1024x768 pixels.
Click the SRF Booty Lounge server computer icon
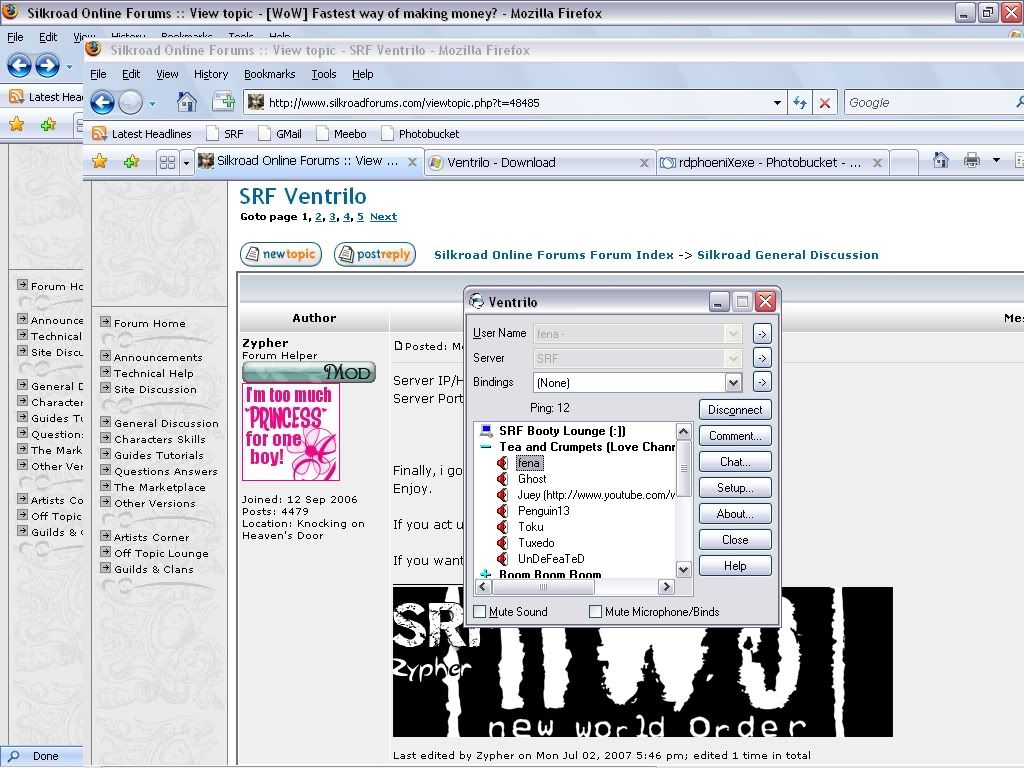tap(486, 430)
